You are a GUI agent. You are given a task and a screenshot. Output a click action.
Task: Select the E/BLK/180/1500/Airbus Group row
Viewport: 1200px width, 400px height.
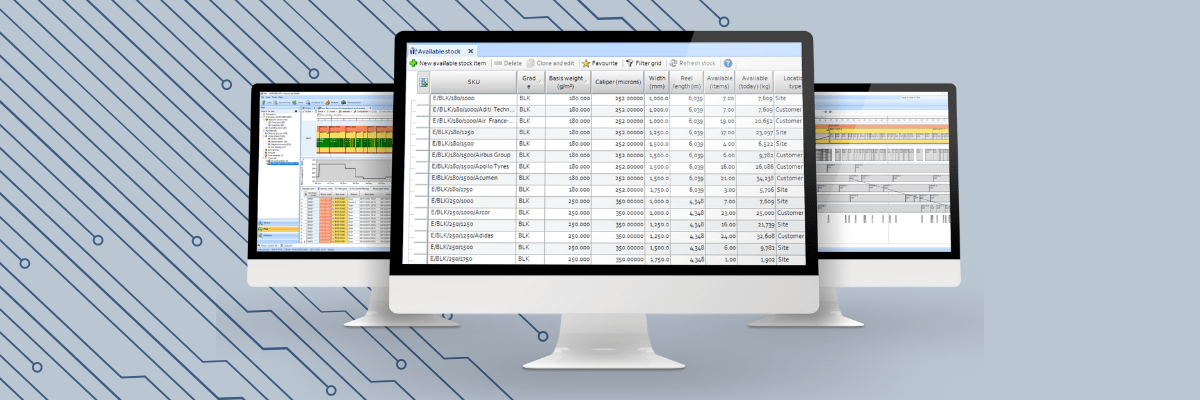[x=471, y=155]
